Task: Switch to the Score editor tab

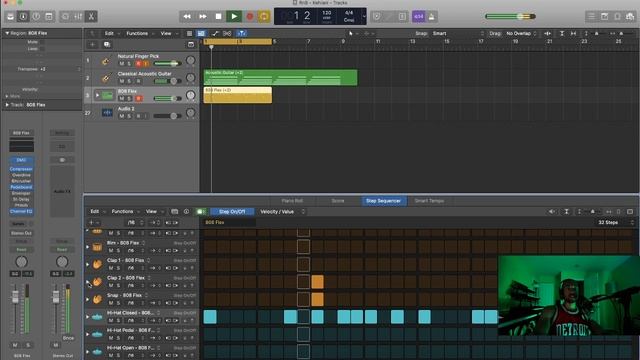Action: point(338,201)
